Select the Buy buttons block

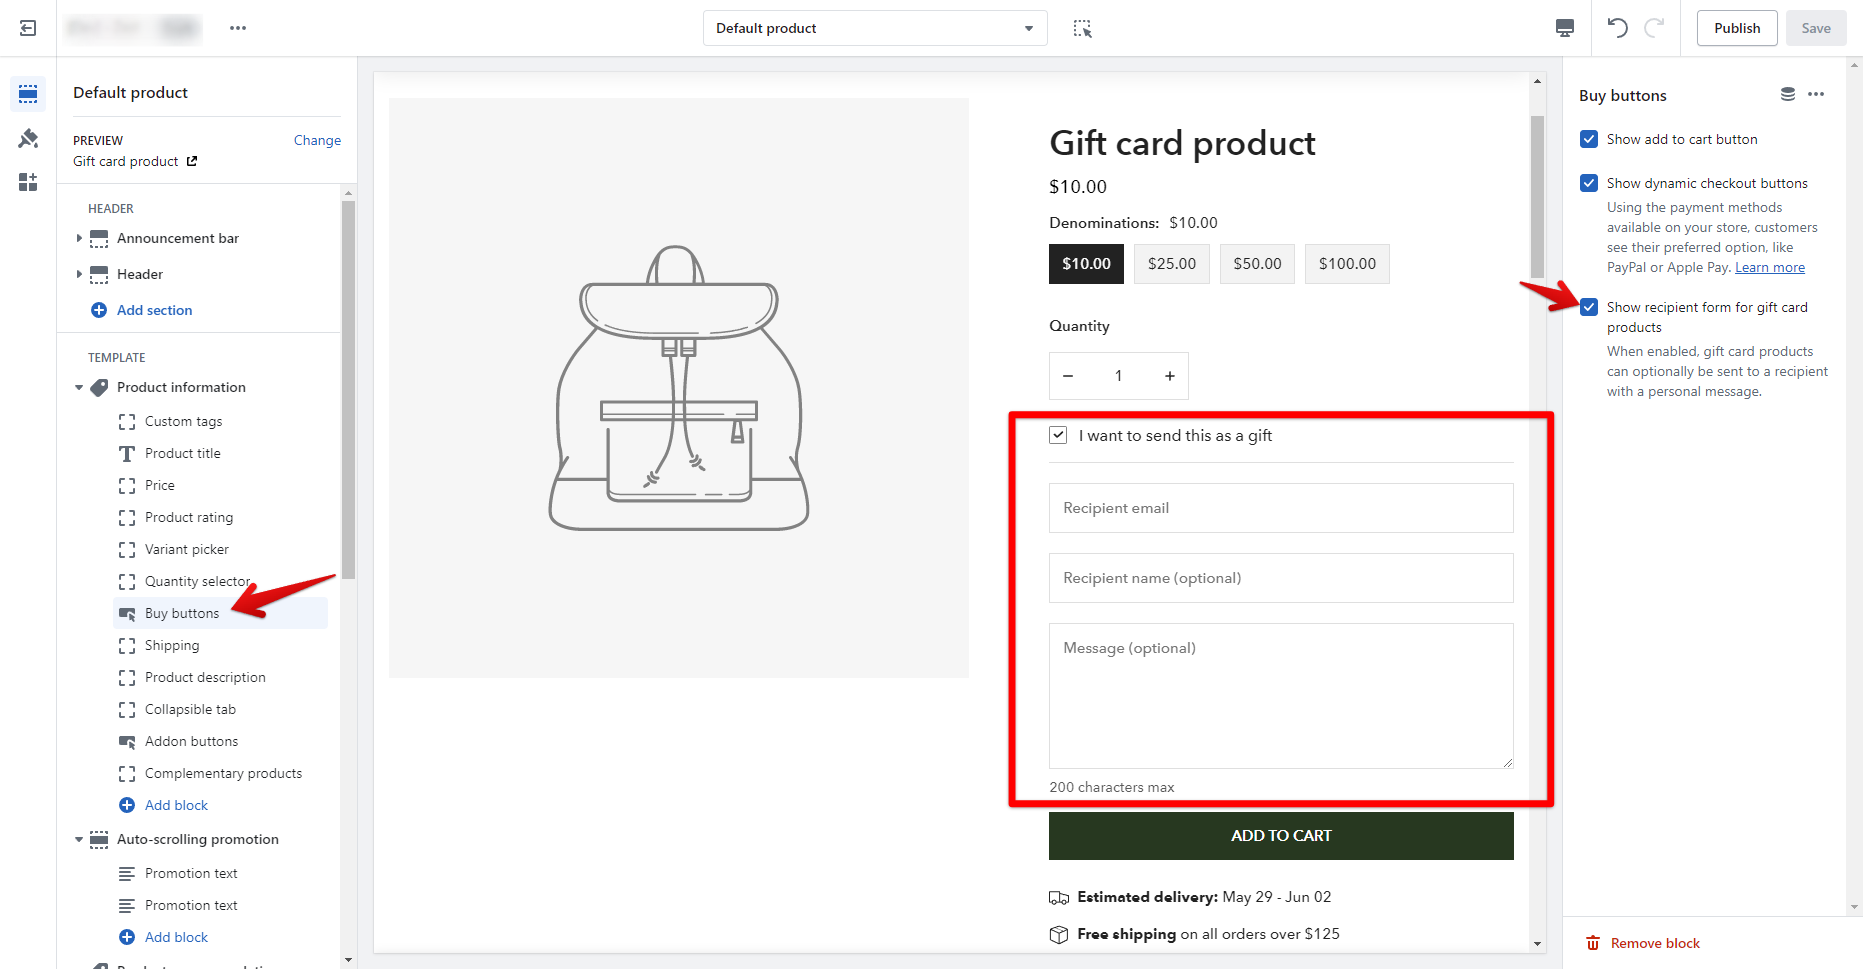click(221, 613)
